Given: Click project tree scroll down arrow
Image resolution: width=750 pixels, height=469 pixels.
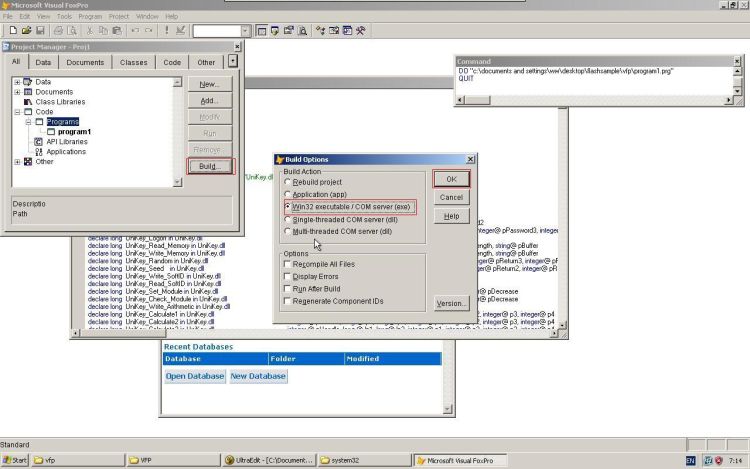Looking at the screenshot, I should 177,182.
